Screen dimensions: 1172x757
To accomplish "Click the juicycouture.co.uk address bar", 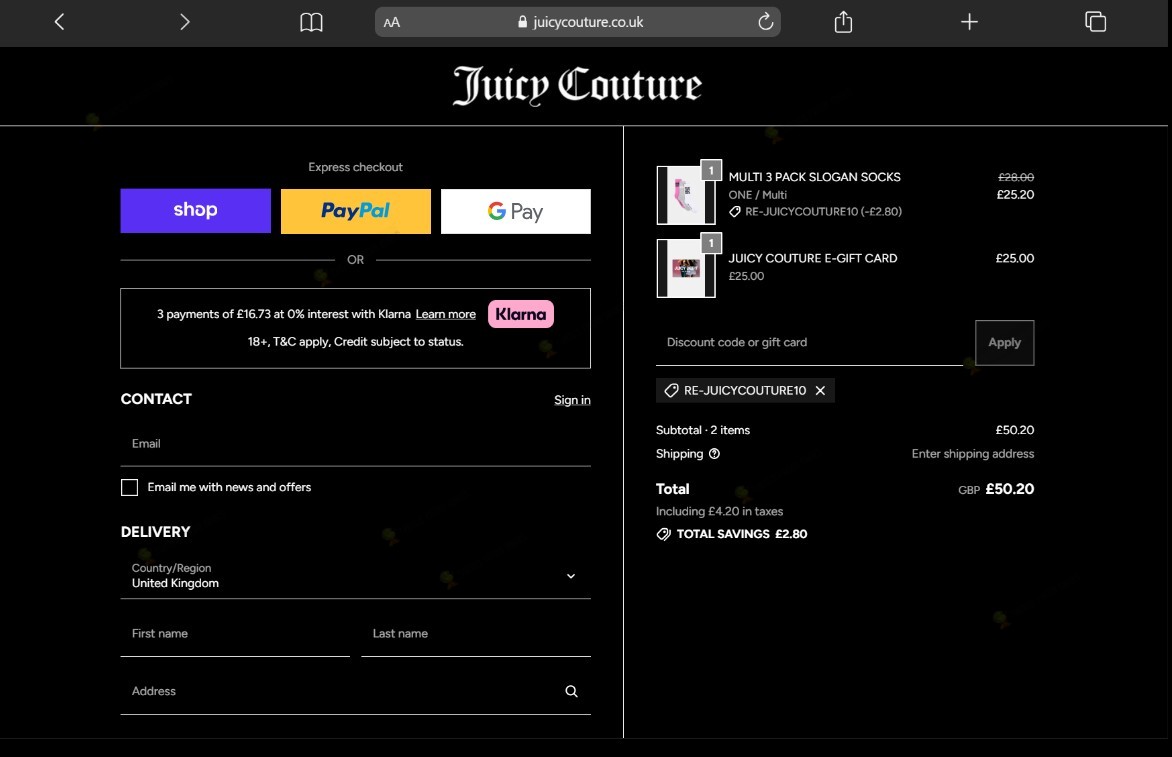I will 578,22.
